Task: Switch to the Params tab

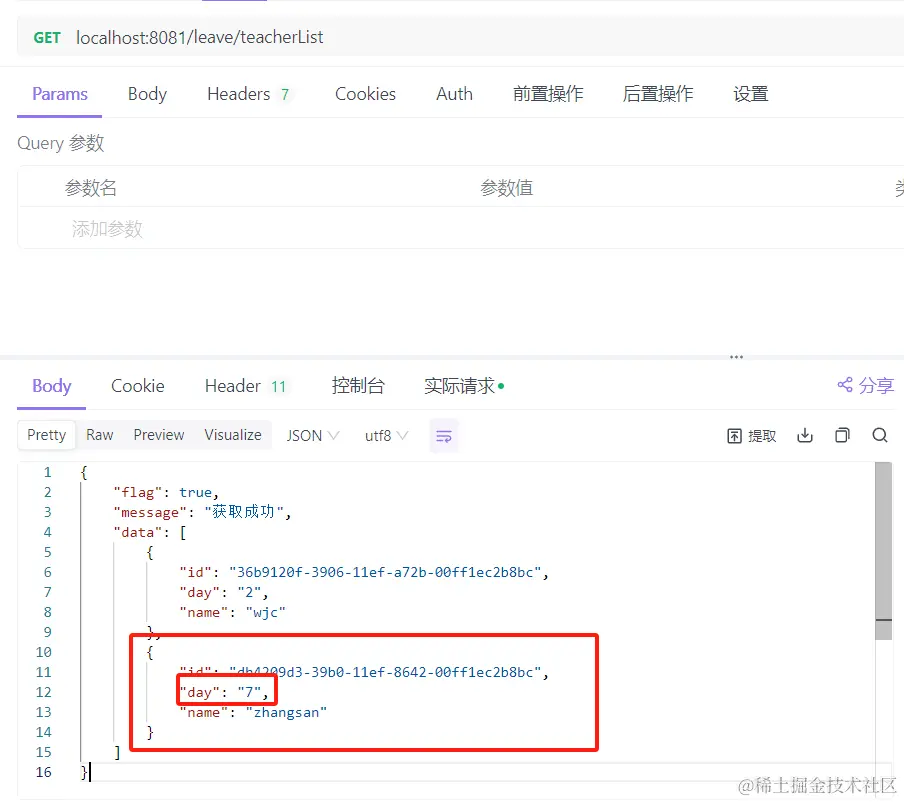Action: [60, 94]
